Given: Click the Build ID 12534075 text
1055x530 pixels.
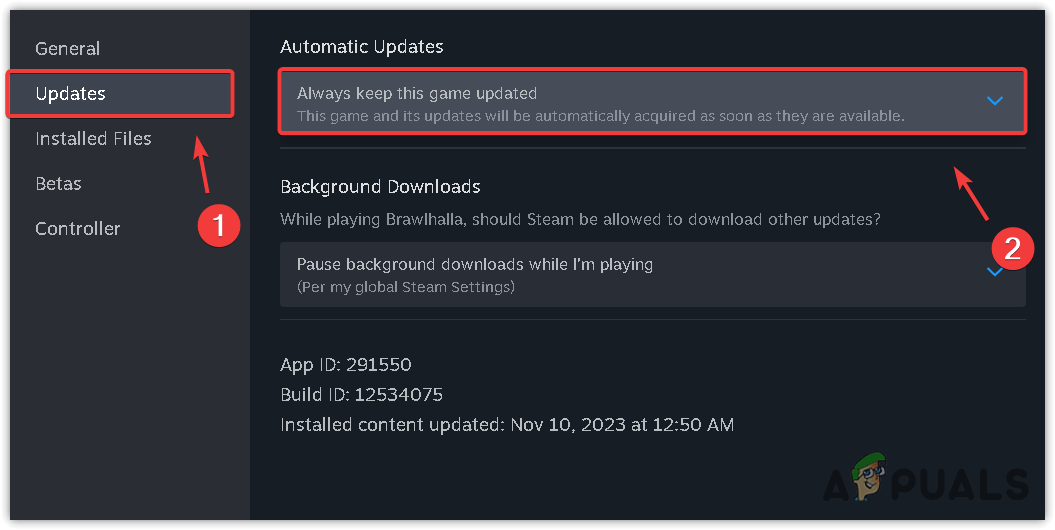Looking at the screenshot, I should (x=361, y=395).
